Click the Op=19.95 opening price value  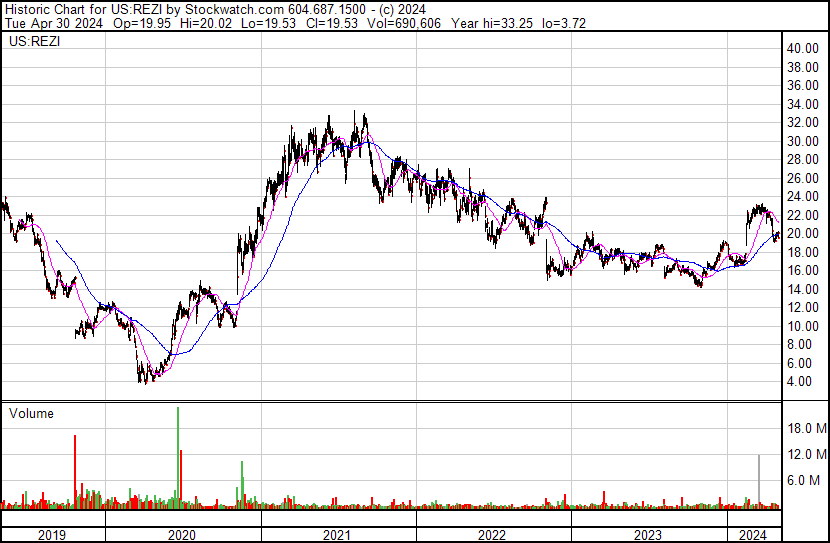(x=142, y=23)
